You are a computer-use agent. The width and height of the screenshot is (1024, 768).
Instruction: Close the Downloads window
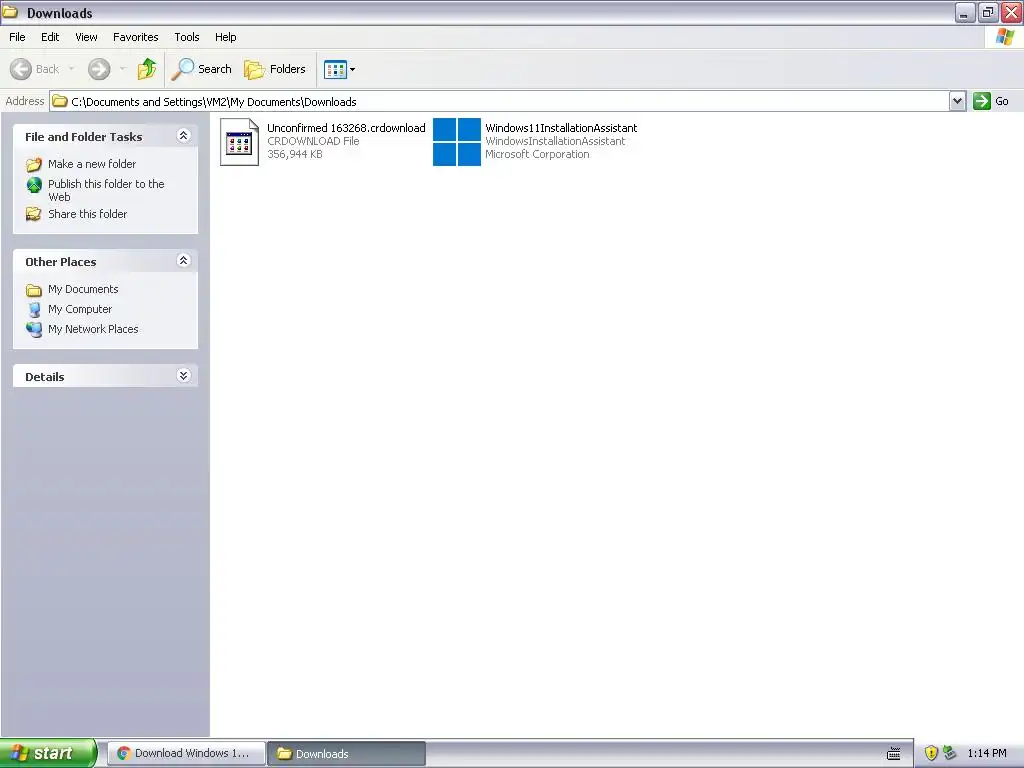click(x=1012, y=12)
